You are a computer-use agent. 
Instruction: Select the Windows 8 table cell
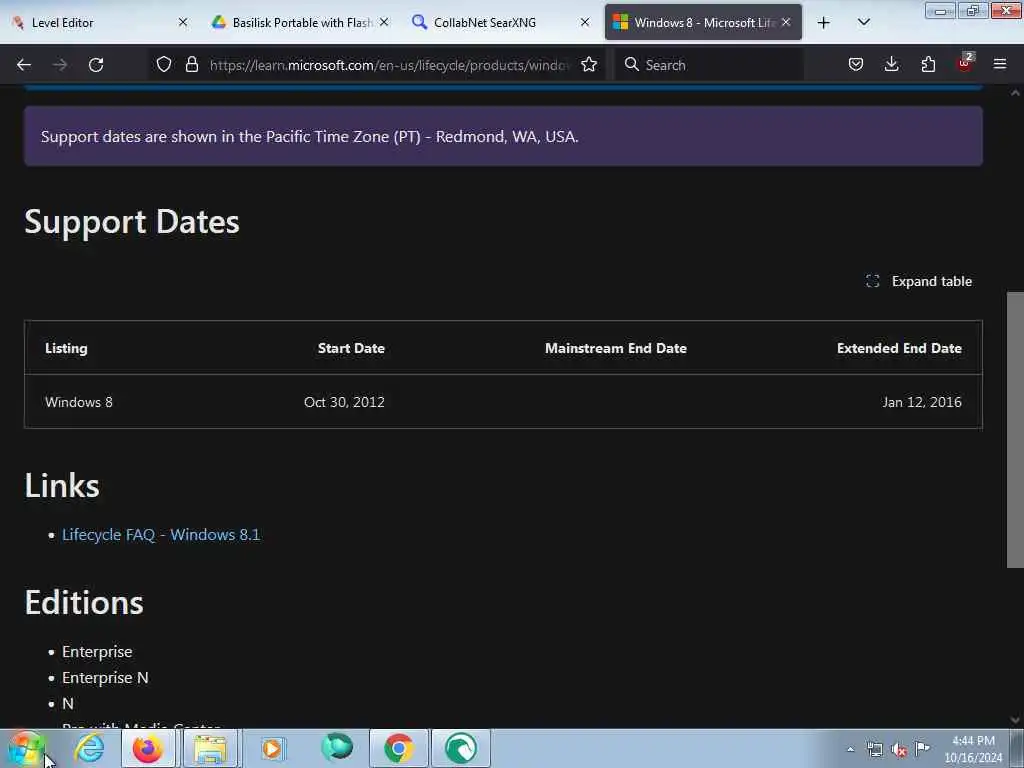tap(79, 402)
